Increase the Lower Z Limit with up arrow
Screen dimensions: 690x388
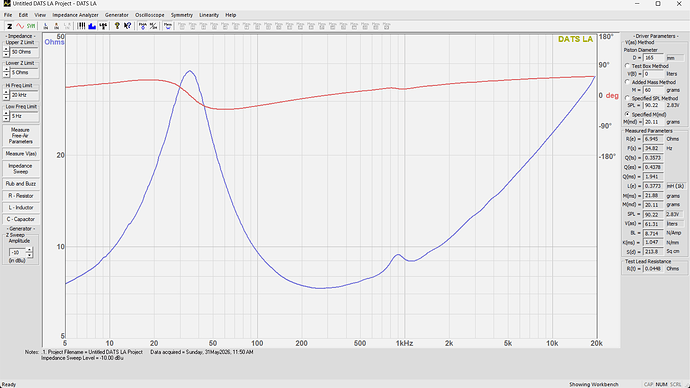[x=6, y=70]
